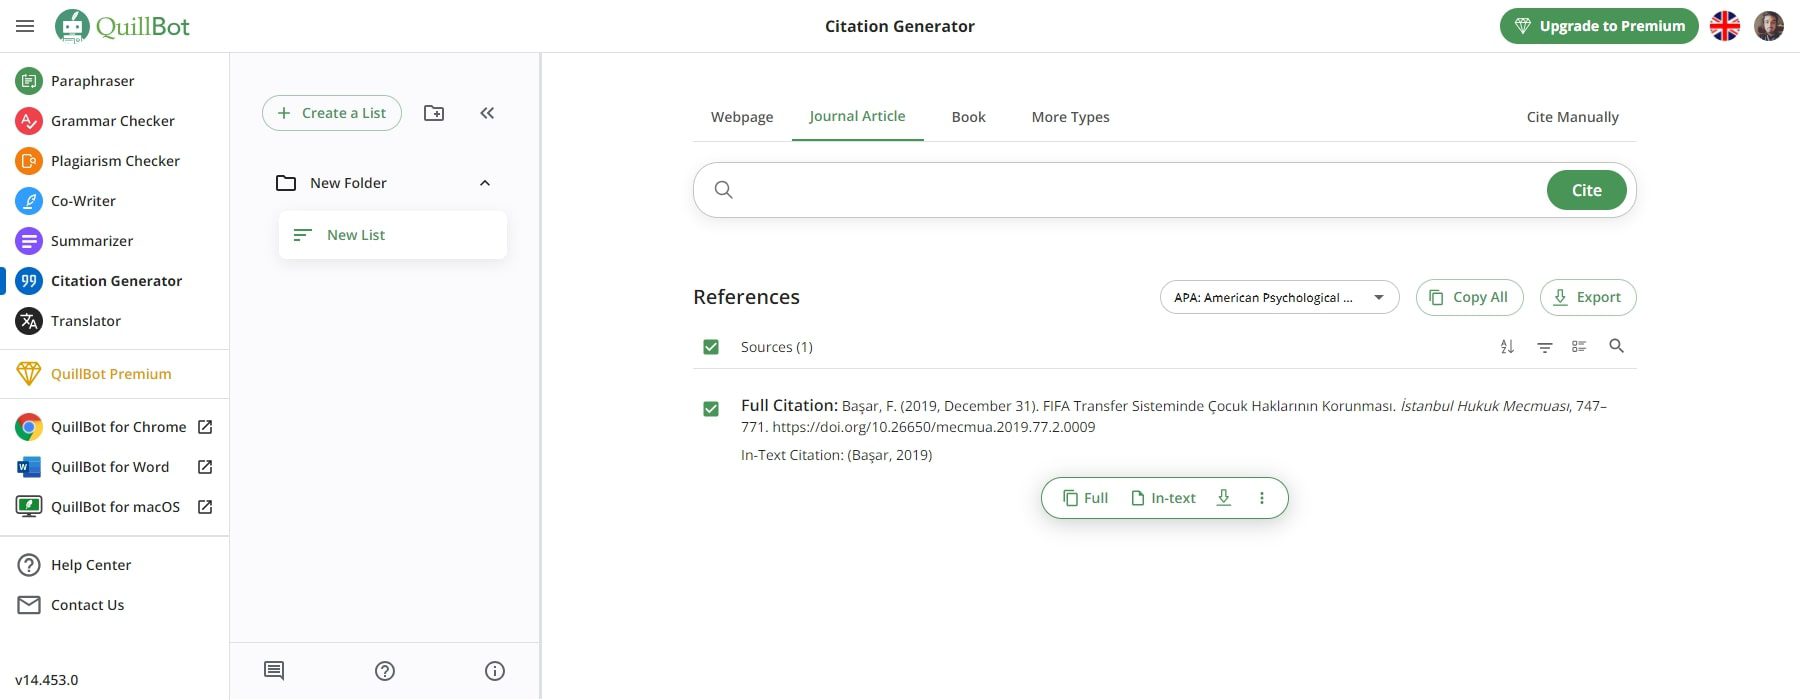This screenshot has height=700, width=1800.
Task: Download the citation entry
Action: (1223, 497)
